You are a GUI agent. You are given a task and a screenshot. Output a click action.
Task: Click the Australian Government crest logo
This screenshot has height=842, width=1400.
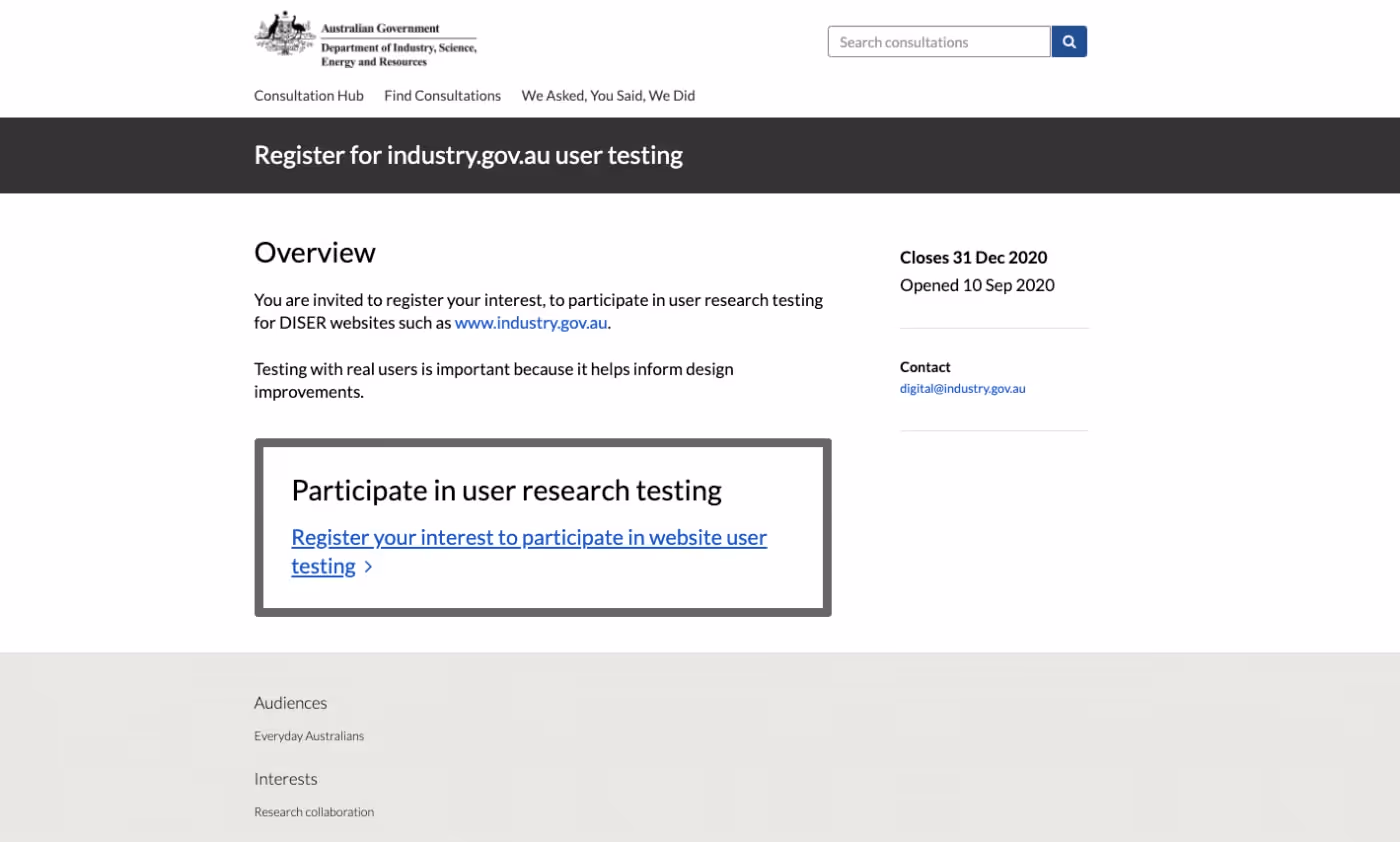pyautogui.click(x=286, y=34)
